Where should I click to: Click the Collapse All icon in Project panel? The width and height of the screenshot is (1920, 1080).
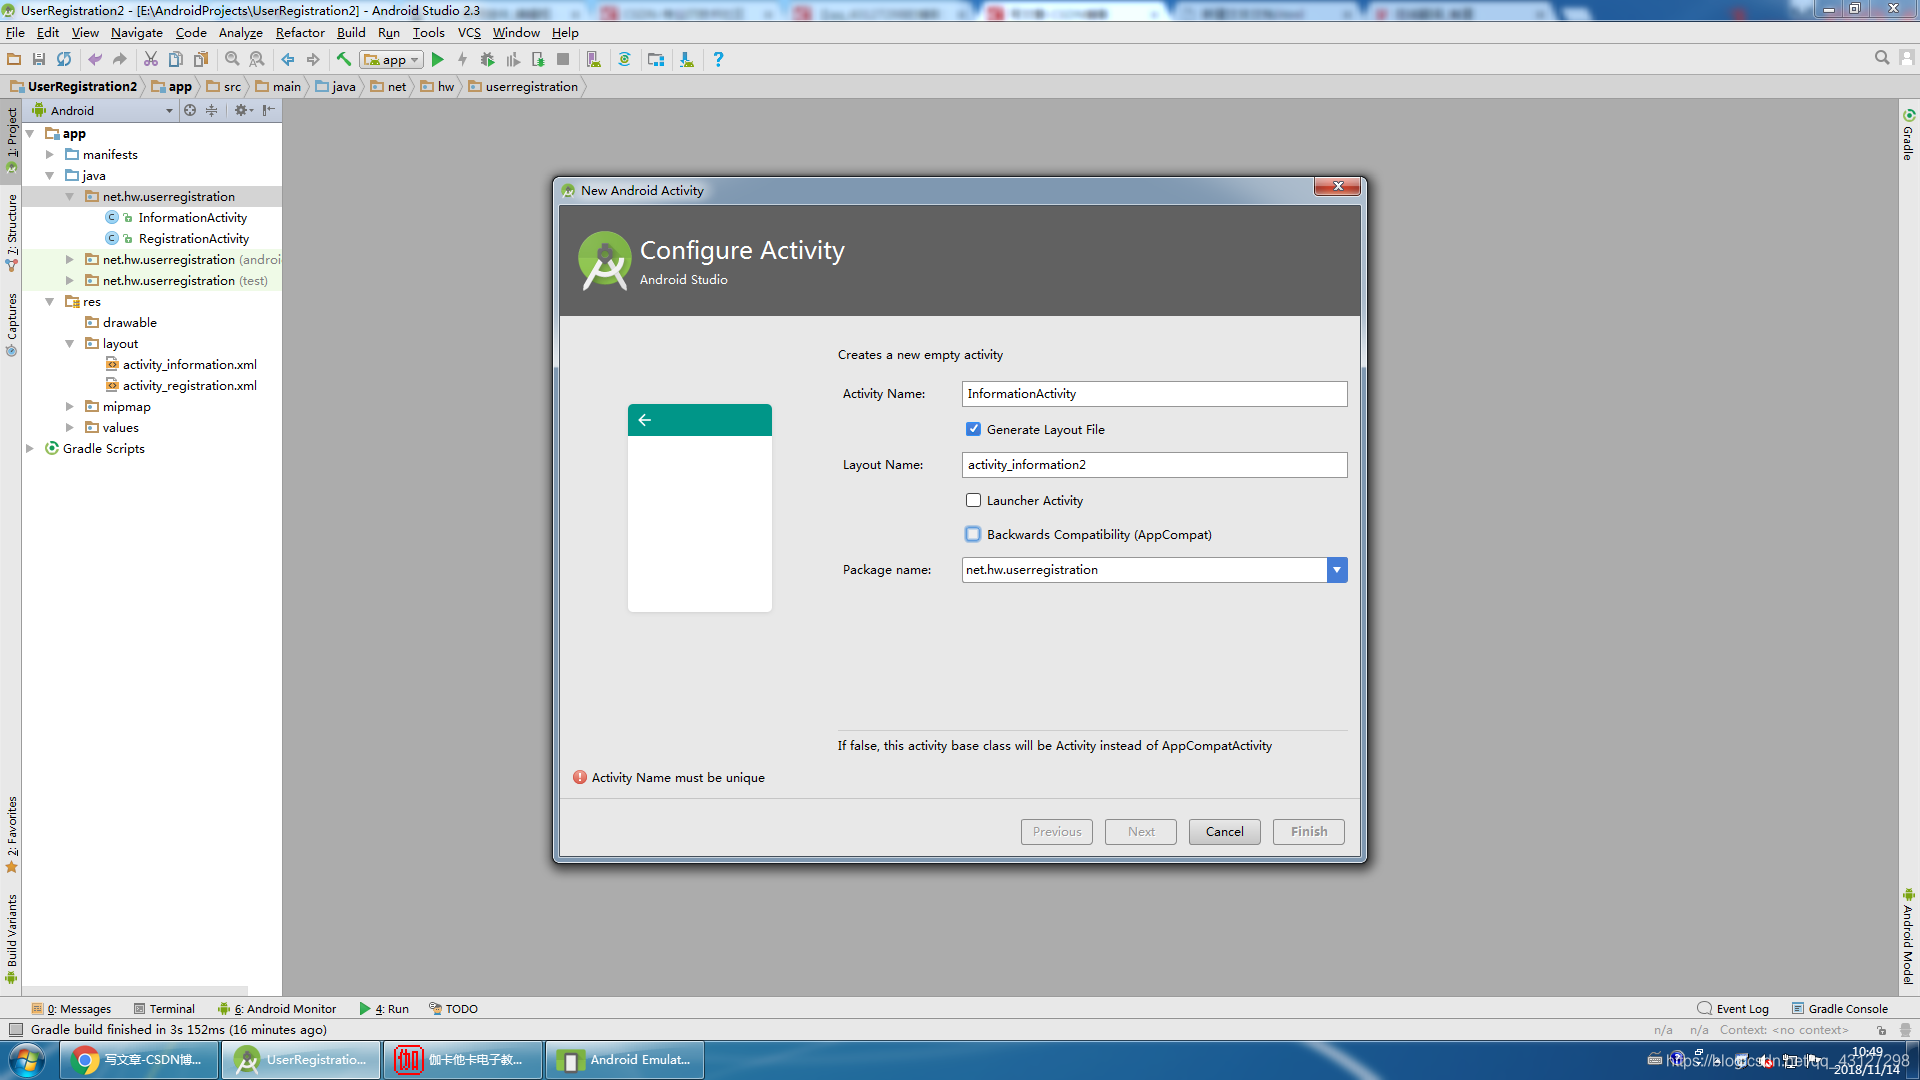[x=211, y=111]
